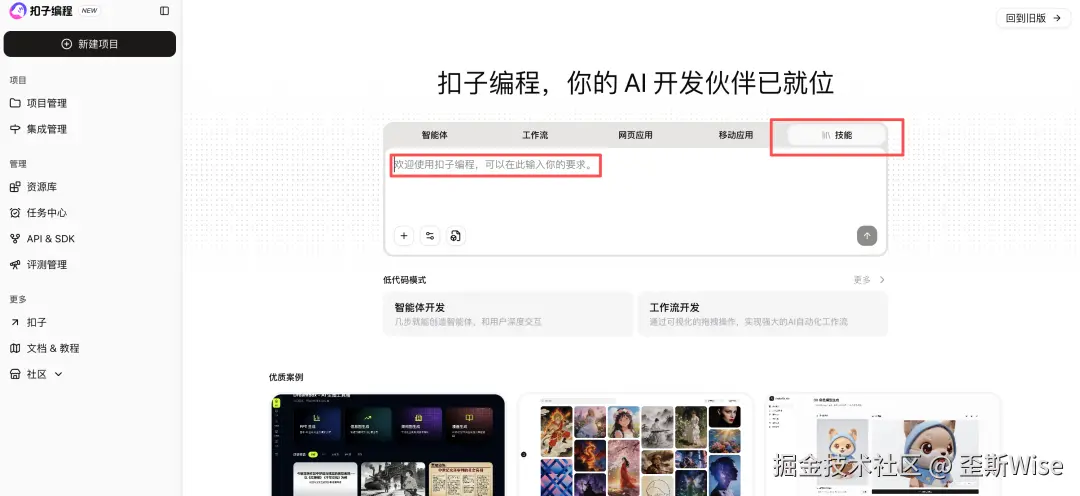
Task: Click the 低代码模式 heading
Action: coord(405,280)
